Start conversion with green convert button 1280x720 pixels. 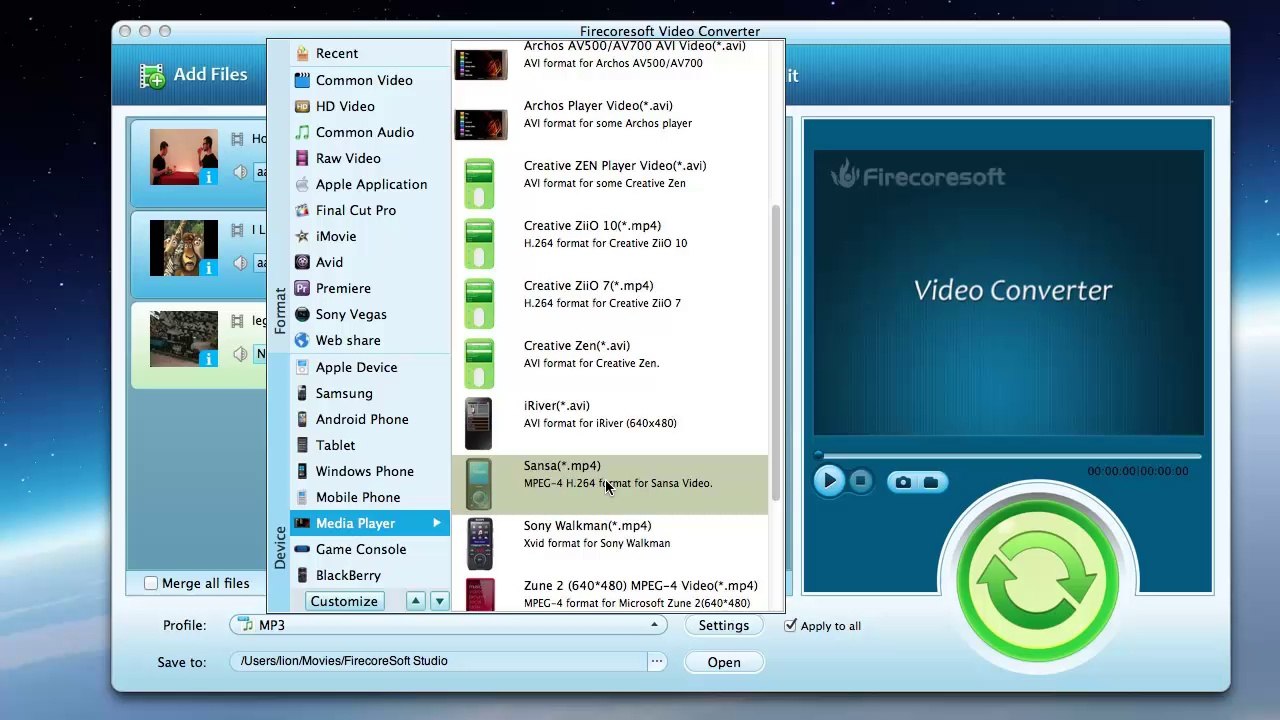point(1037,582)
